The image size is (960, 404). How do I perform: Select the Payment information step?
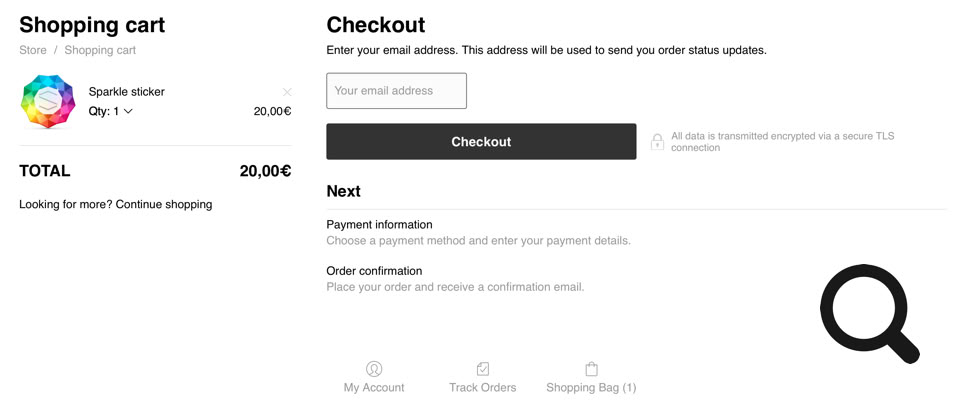(379, 225)
